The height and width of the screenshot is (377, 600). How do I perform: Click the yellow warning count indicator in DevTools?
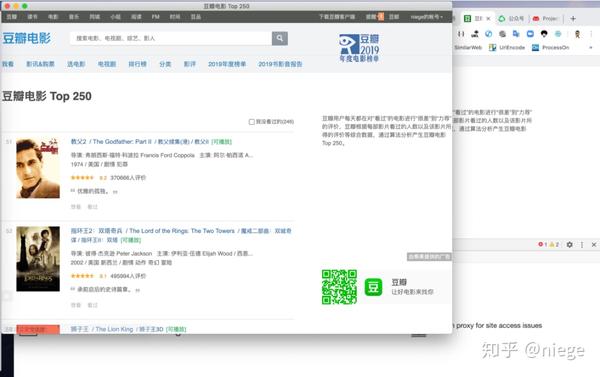[554, 244]
